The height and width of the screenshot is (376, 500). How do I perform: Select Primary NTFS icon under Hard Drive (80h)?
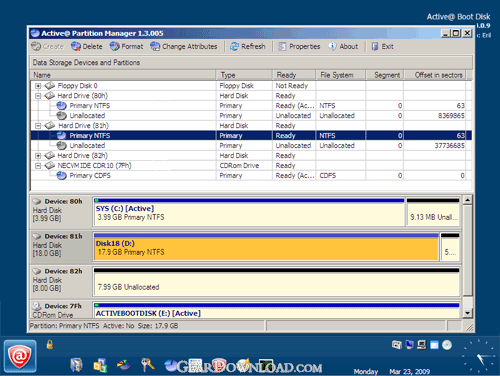(61, 106)
